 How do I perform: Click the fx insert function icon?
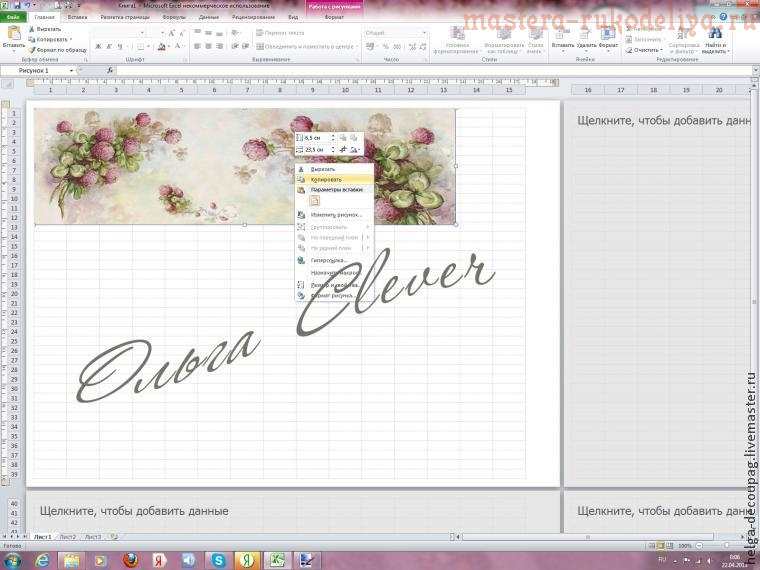(x=110, y=70)
